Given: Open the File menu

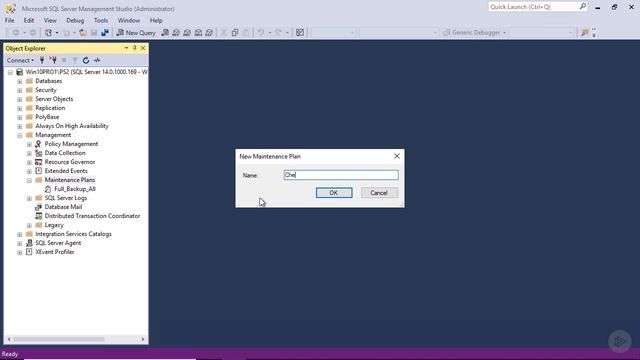Looking at the screenshot, I should (9, 20).
